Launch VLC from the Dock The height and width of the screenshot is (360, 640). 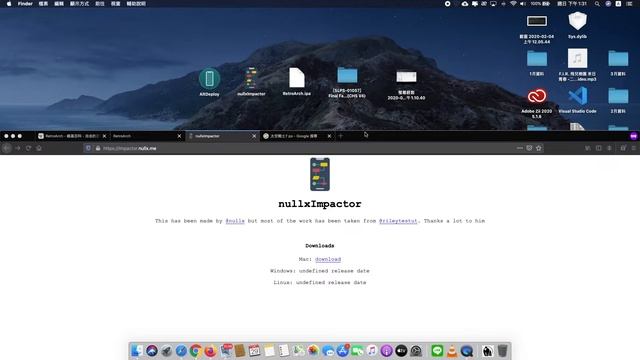452,351
